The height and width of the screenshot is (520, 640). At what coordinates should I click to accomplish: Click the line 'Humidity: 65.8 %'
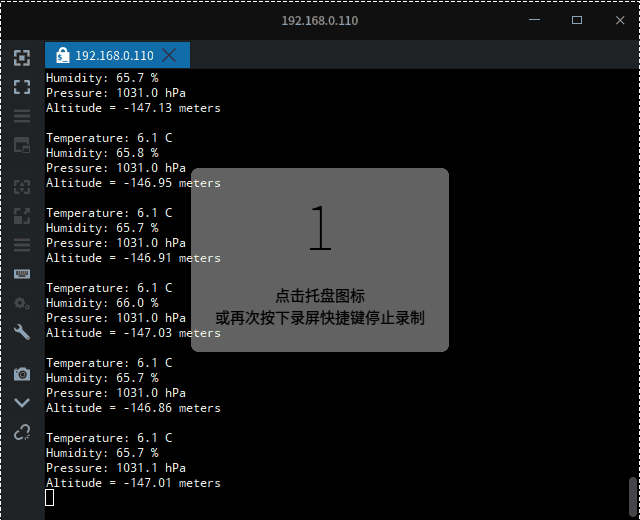(102, 153)
